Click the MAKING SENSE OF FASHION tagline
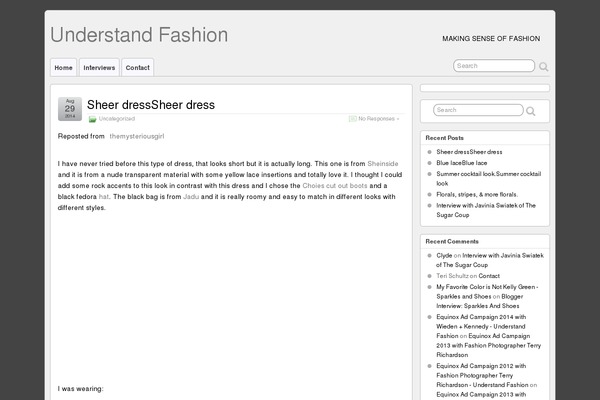This screenshot has width=600, height=400. pos(491,39)
